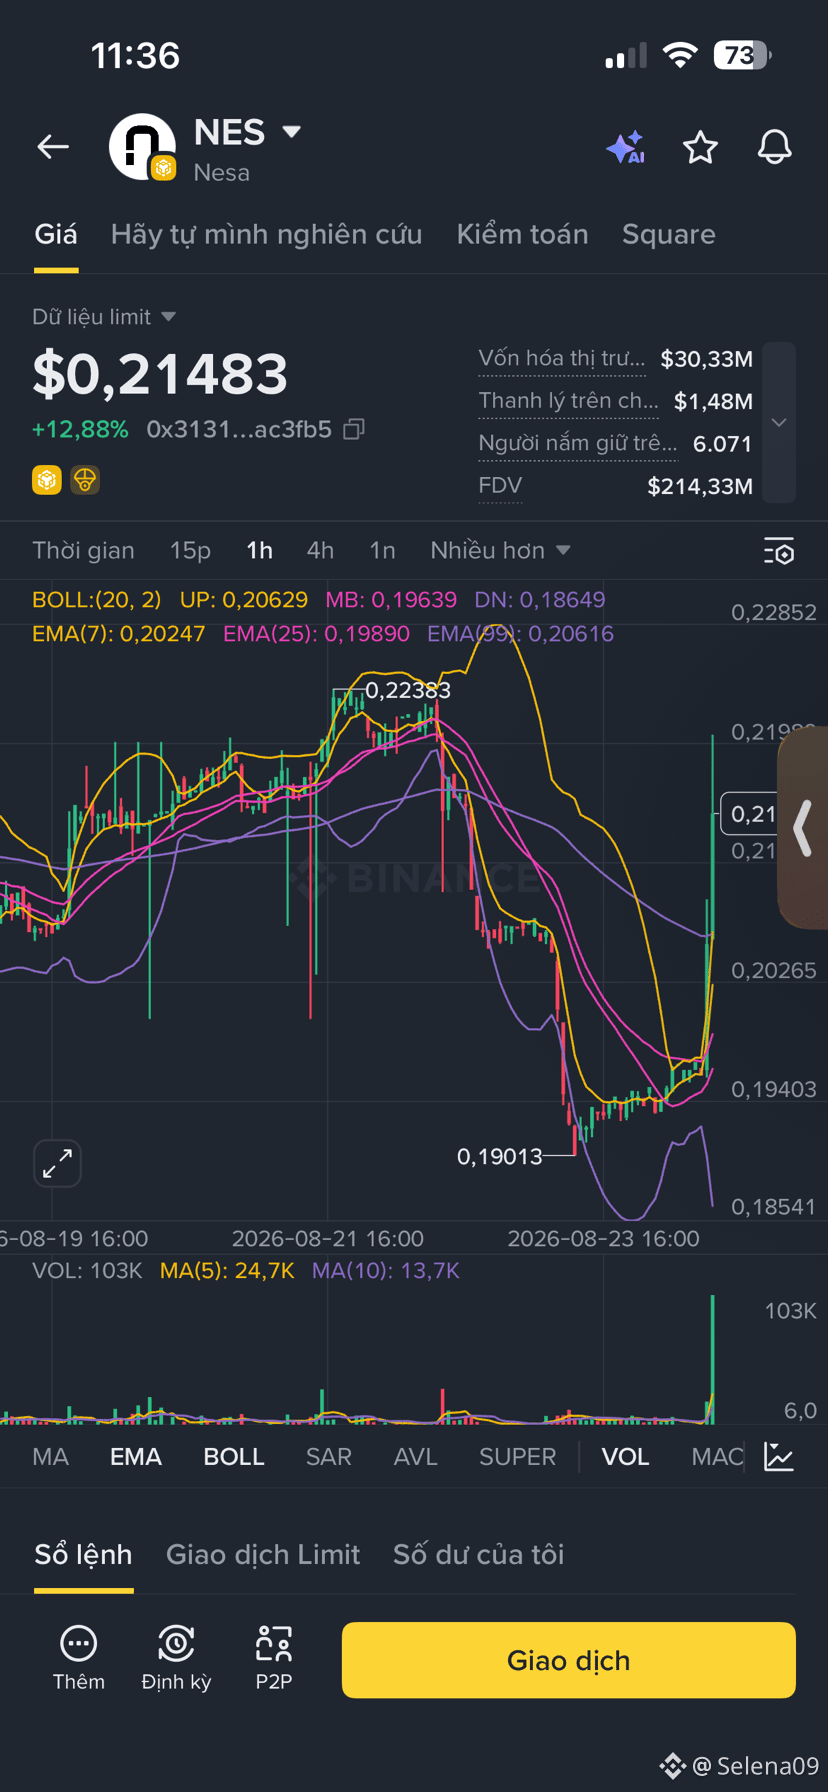Tap the +12,88% change value
Screen dimensions: 828x1792
[80, 430]
